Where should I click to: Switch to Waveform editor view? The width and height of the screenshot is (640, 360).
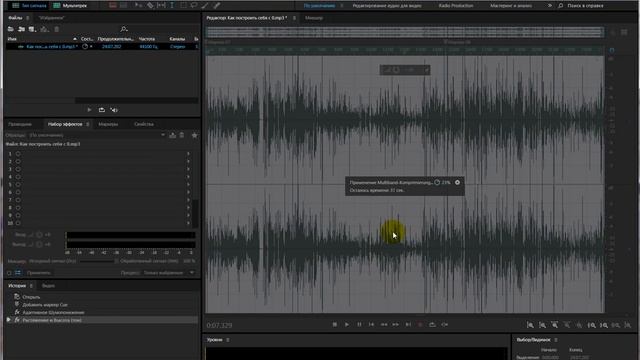coord(29,6)
